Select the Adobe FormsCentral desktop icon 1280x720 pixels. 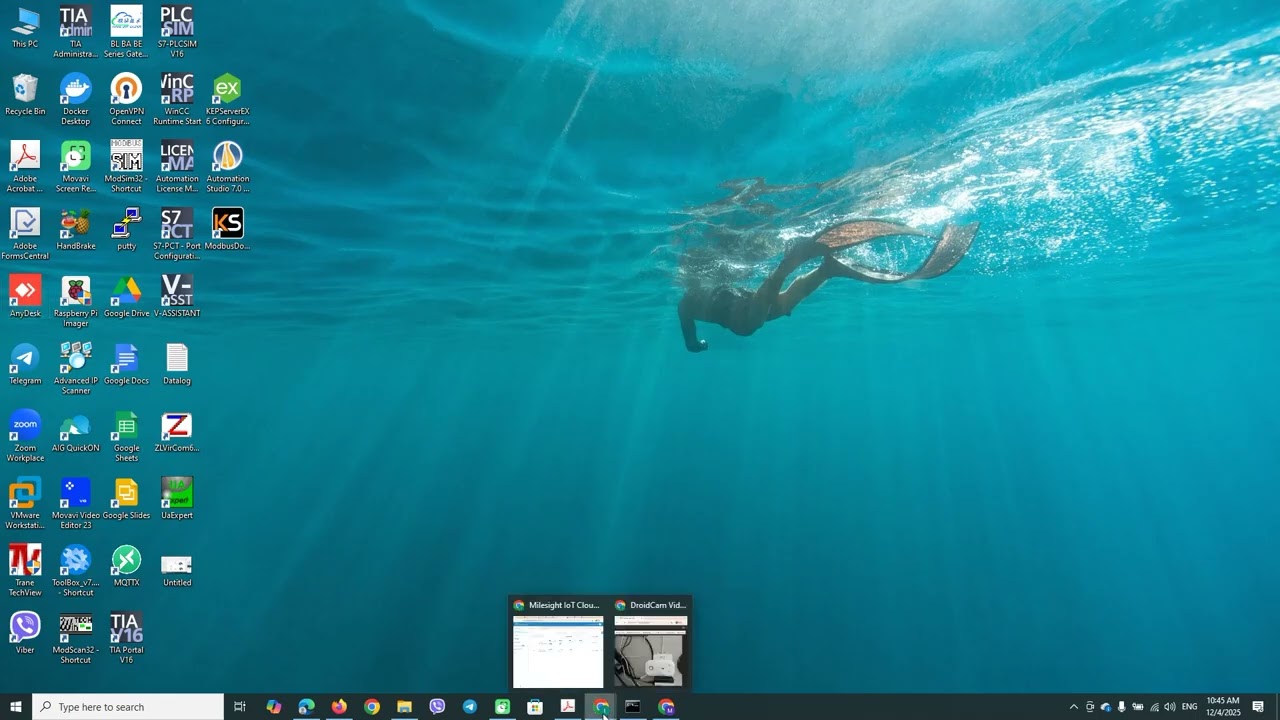pyautogui.click(x=25, y=234)
